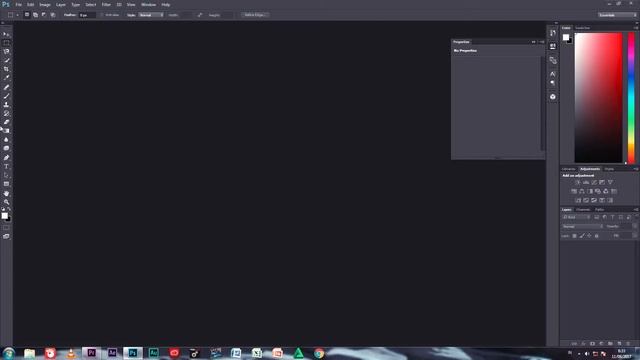Viewport: 640px width, 360px height.
Task: Select the Pen tool
Action: click(6, 158)
